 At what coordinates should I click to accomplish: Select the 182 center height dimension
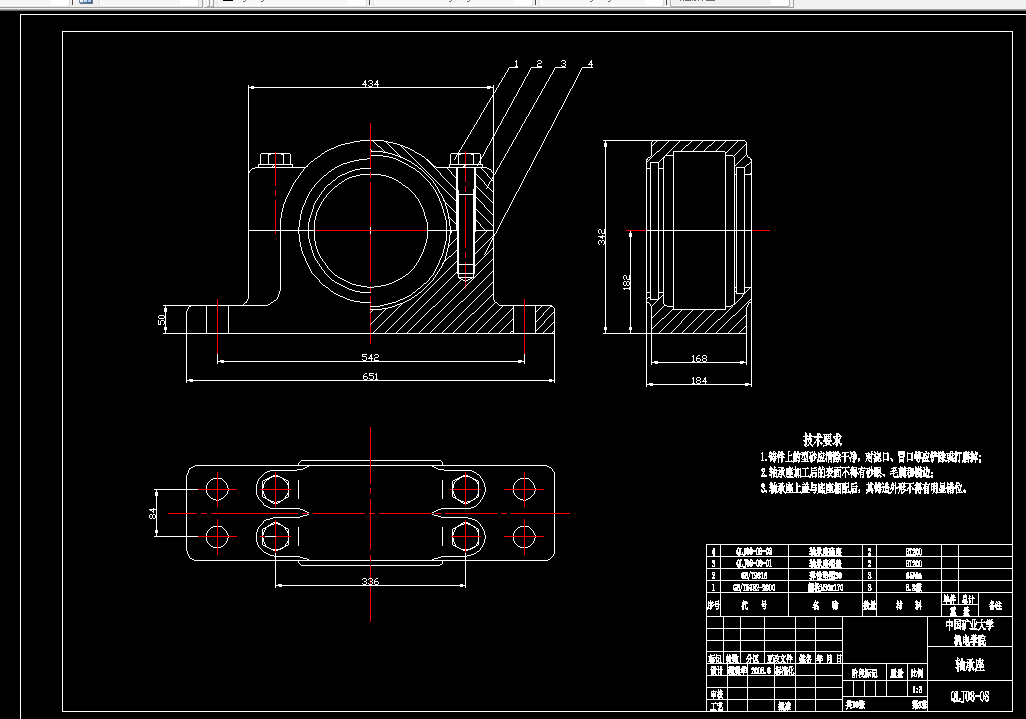click(x=626, y=282)
